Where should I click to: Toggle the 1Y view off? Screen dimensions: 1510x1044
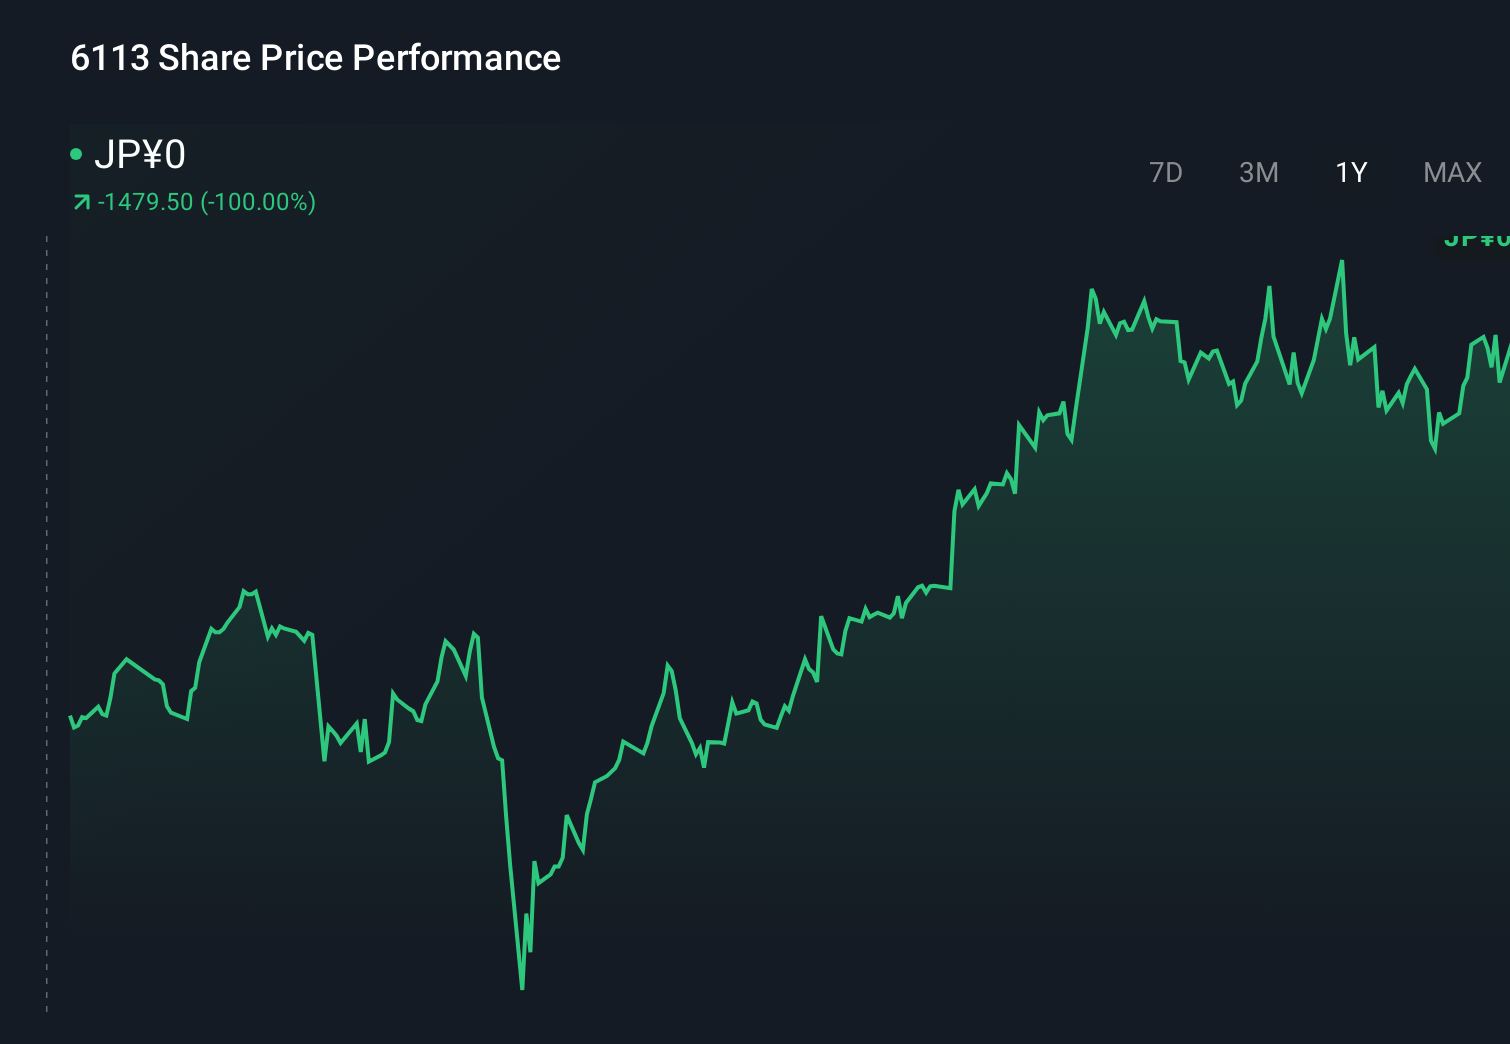(x=1350, y=172)
